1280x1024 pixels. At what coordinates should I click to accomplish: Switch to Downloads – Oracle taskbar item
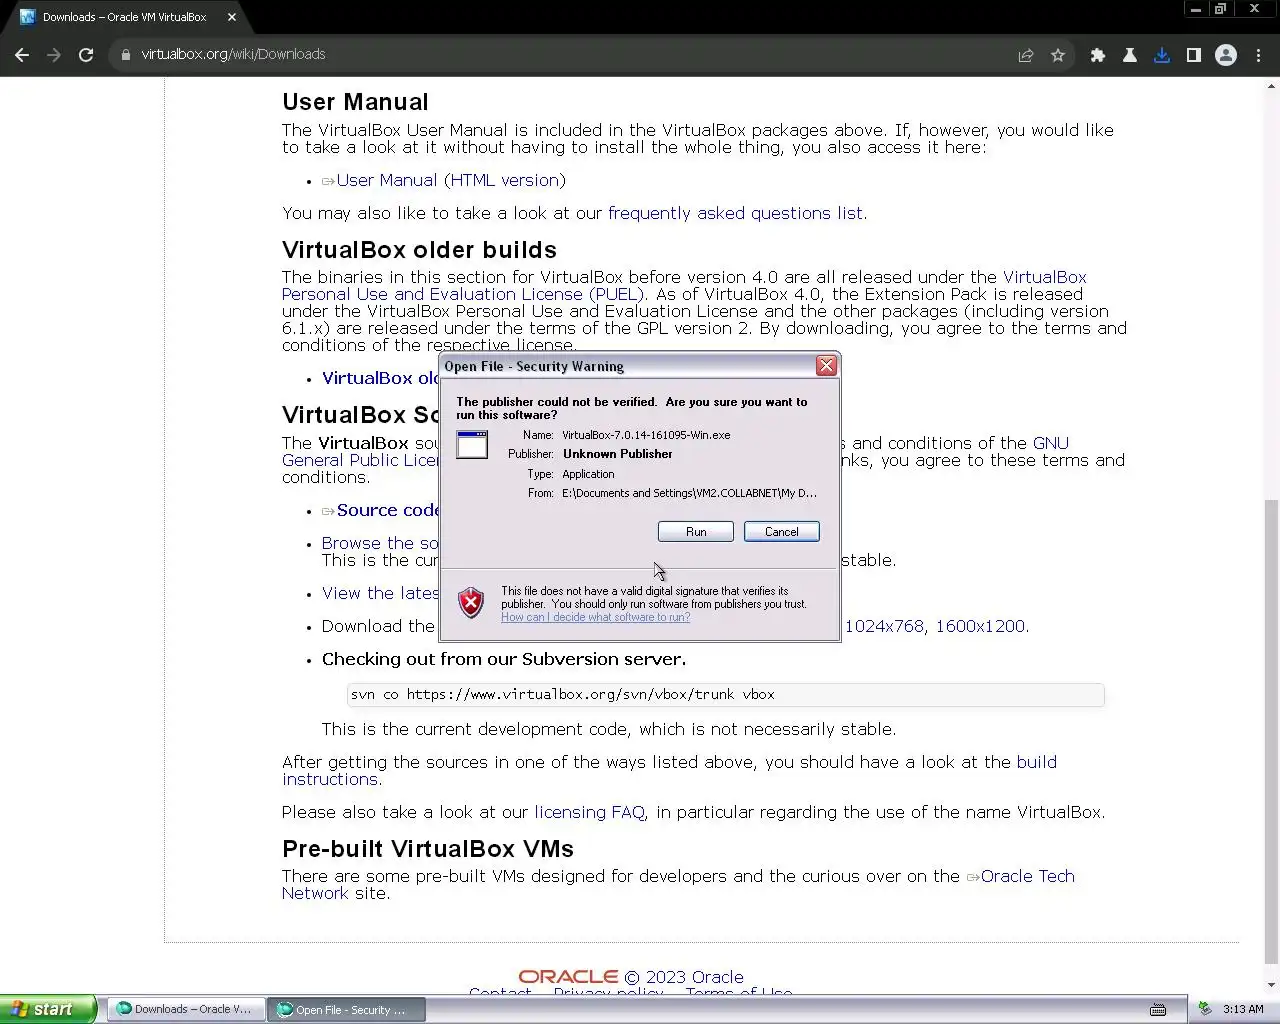[x=185, y=1009]
